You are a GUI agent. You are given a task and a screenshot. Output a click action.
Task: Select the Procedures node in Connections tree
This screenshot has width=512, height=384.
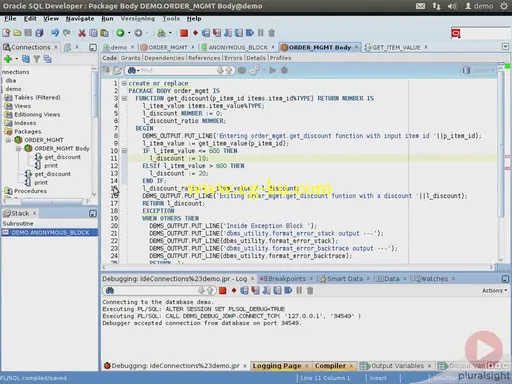click(30, 191)
